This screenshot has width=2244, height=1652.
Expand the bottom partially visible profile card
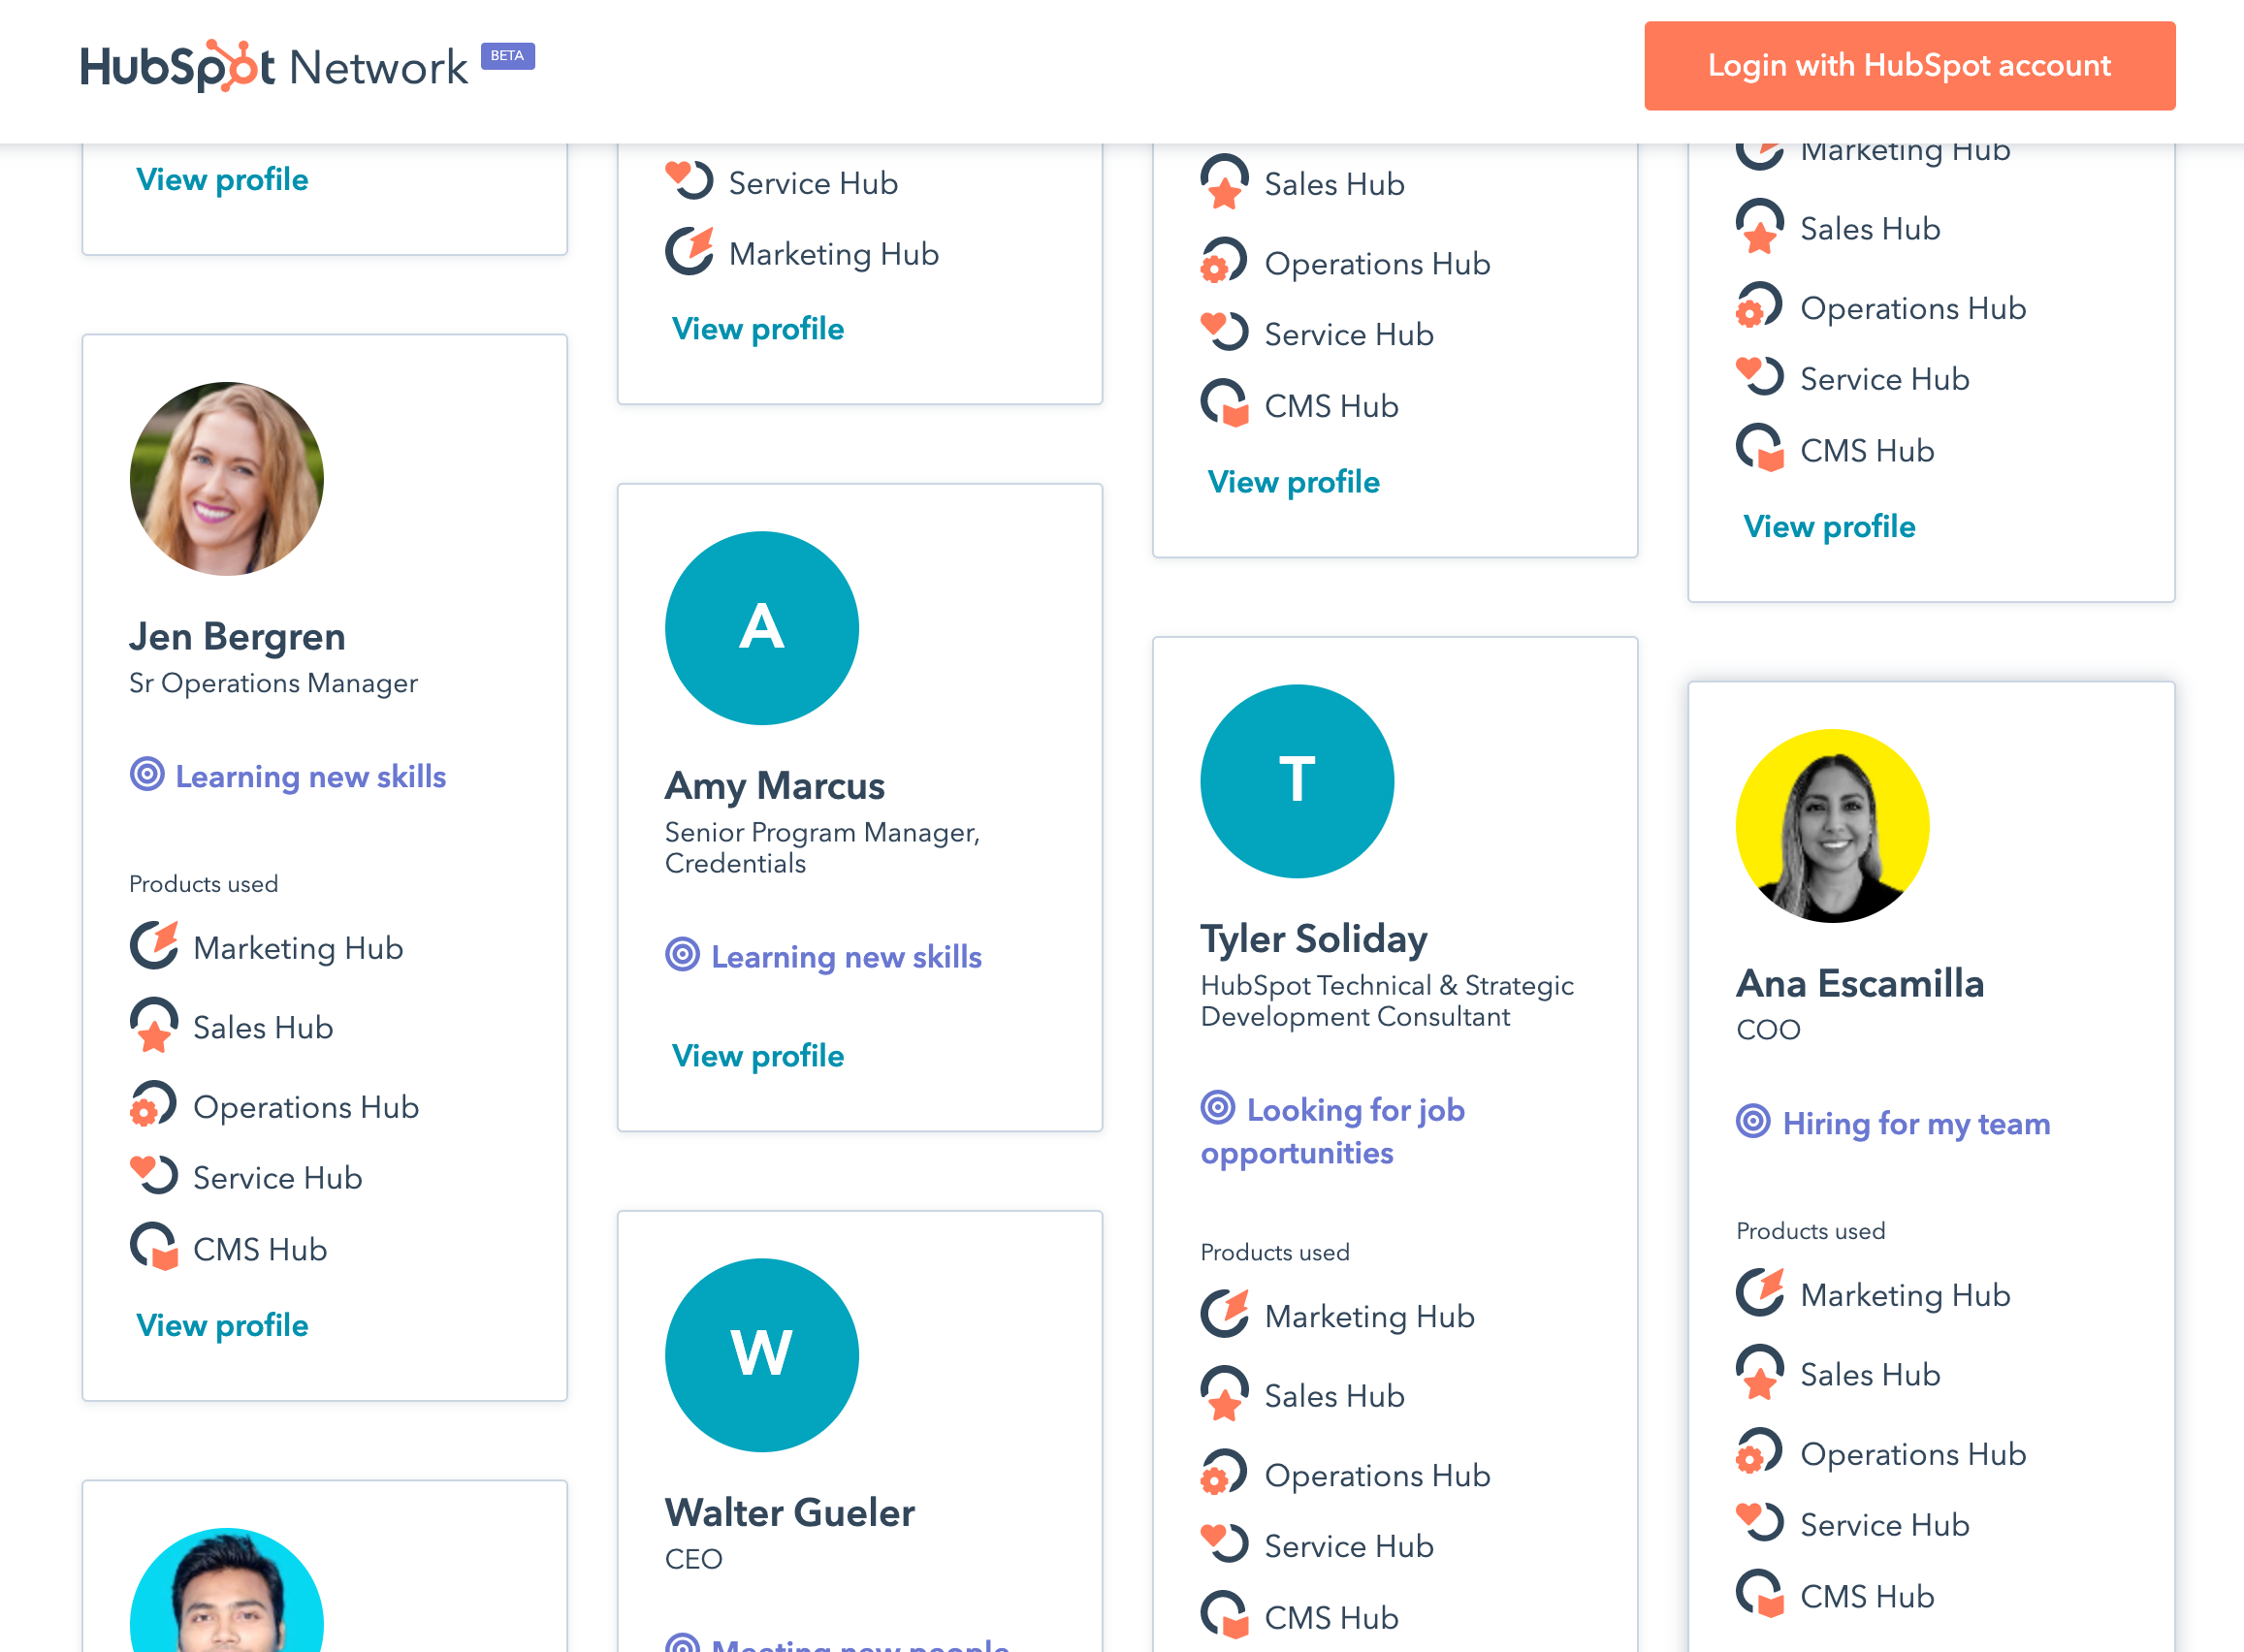pos(326,1569)
